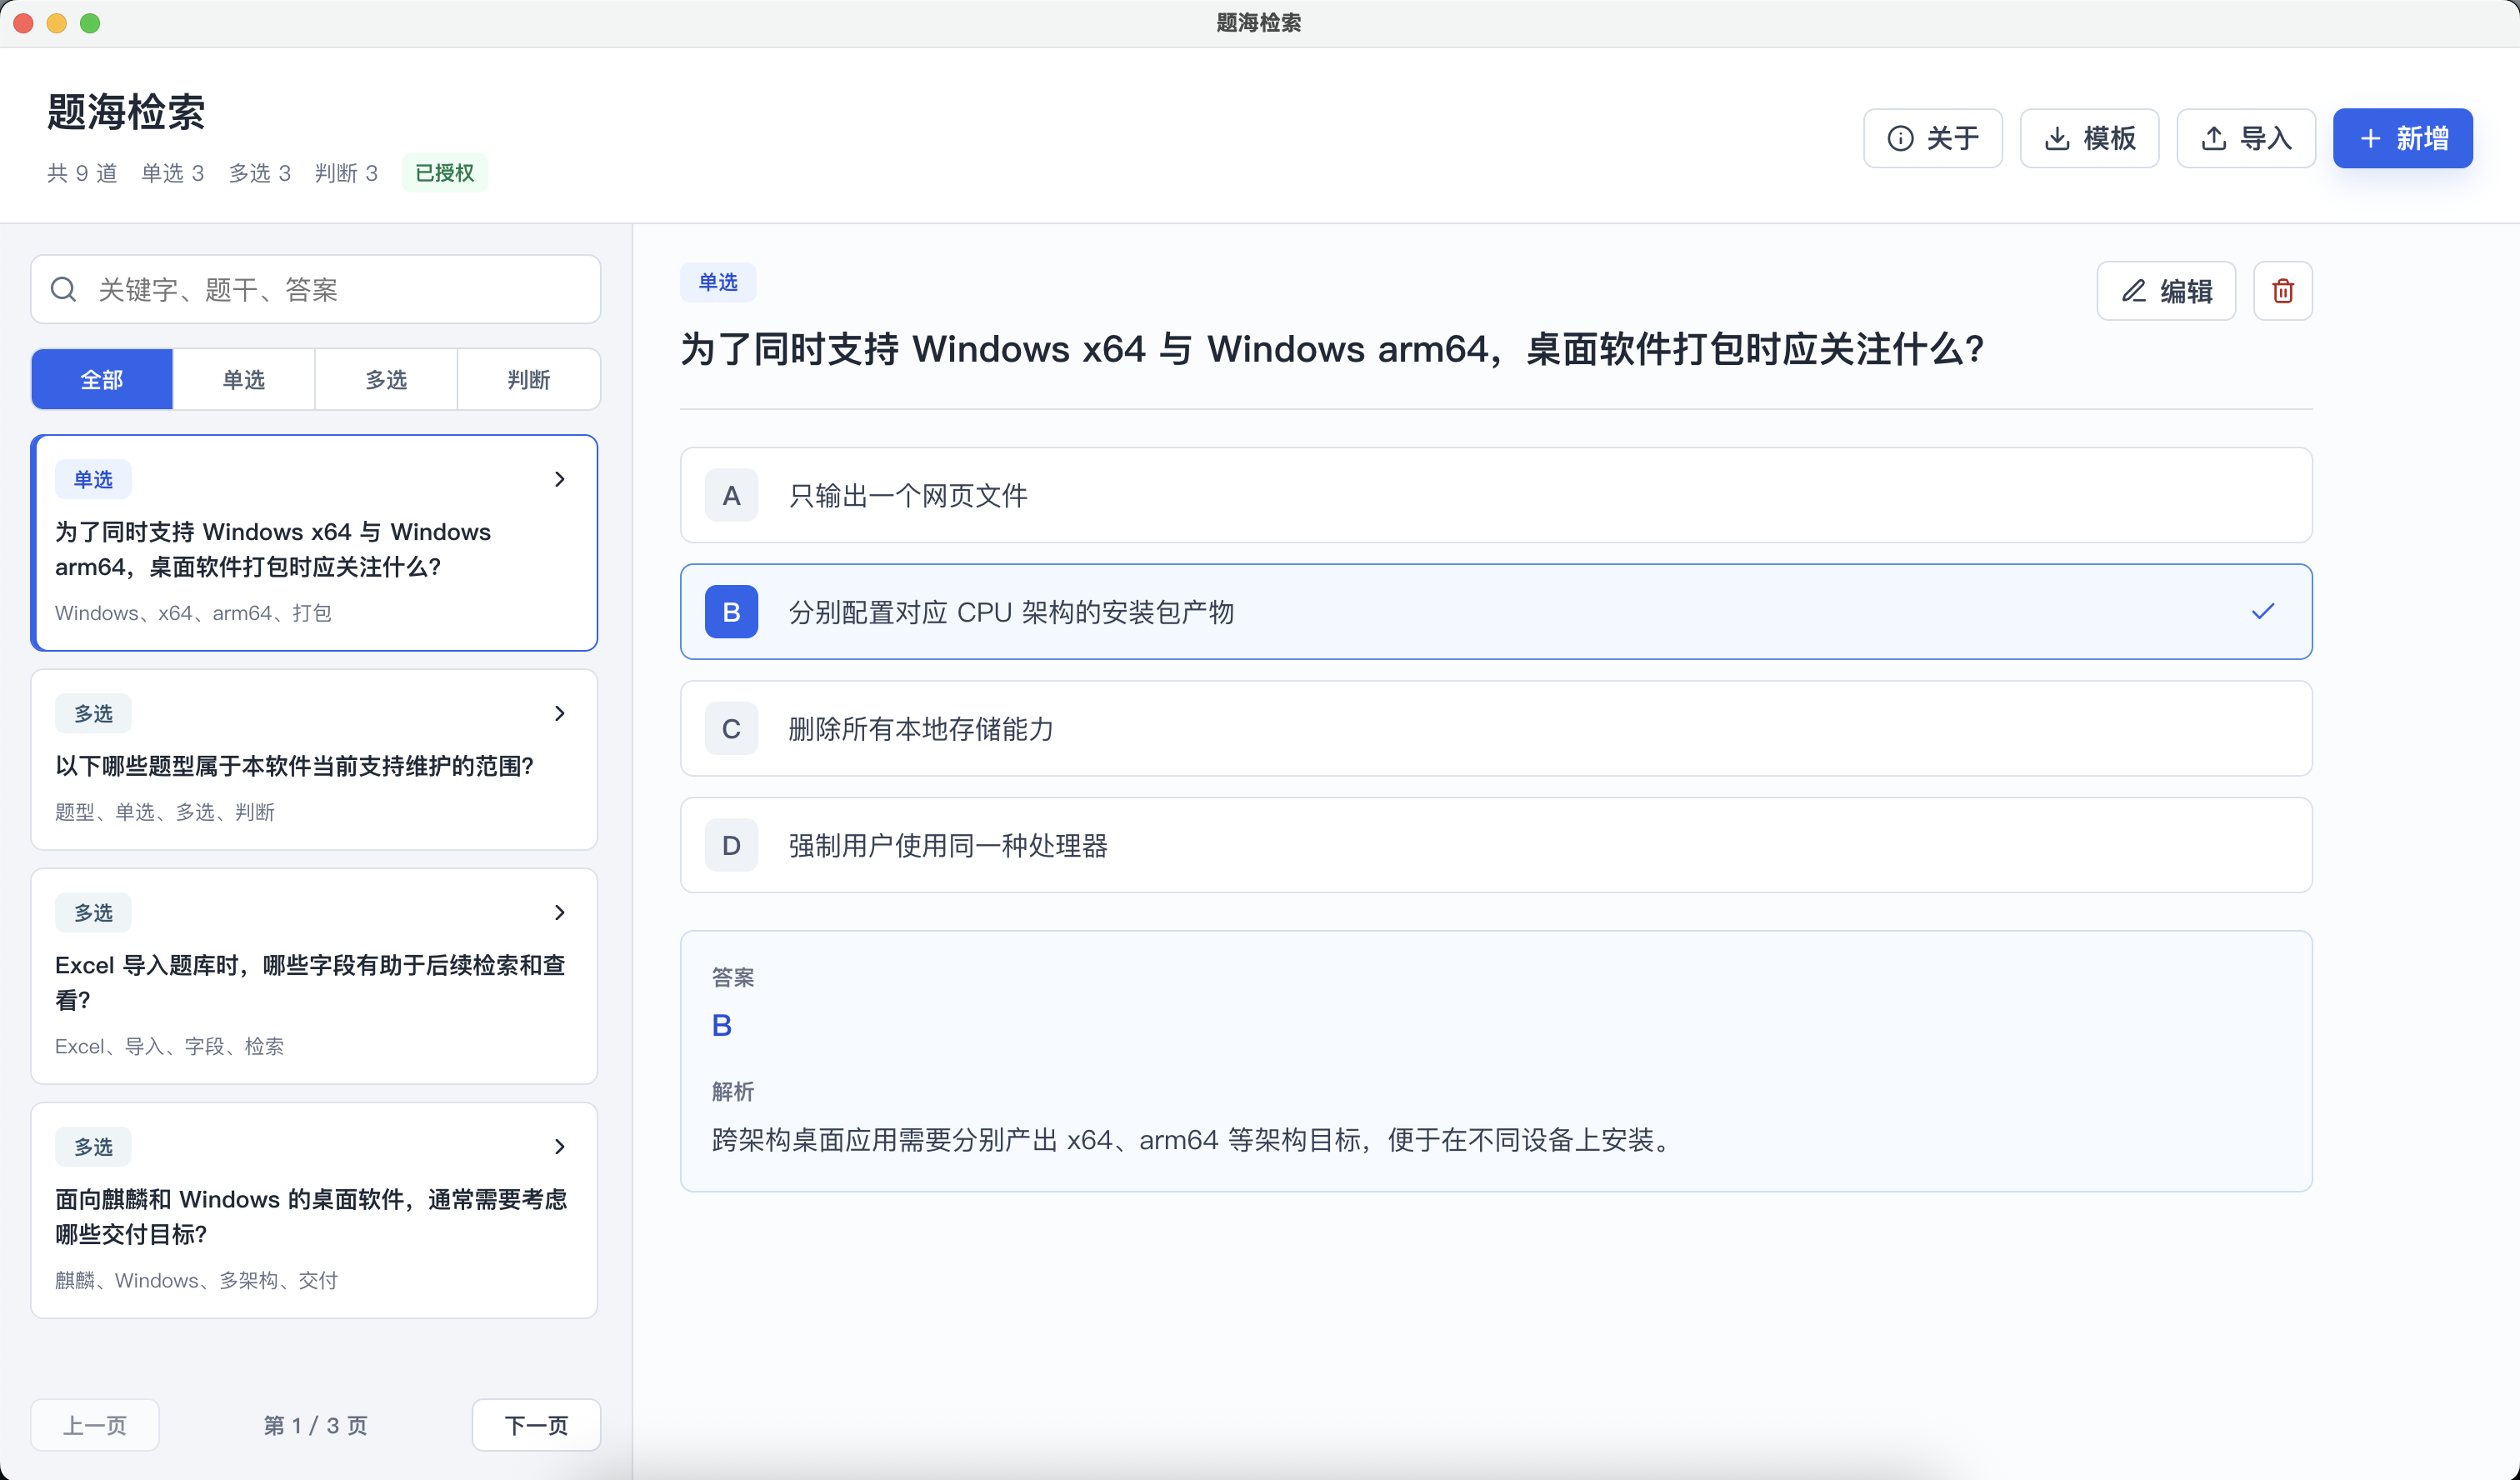Screen dimensions: 2520x1480
Task: Choose option 分别配置对应 CPU 架构的安装包产物
Action: [x=1496, y=611]
